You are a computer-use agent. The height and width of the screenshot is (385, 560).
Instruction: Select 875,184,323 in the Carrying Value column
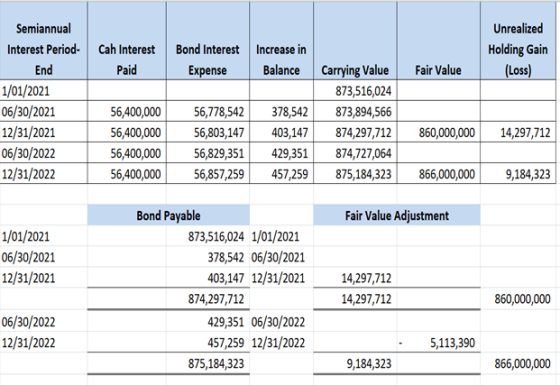click(x=355, y=174)
